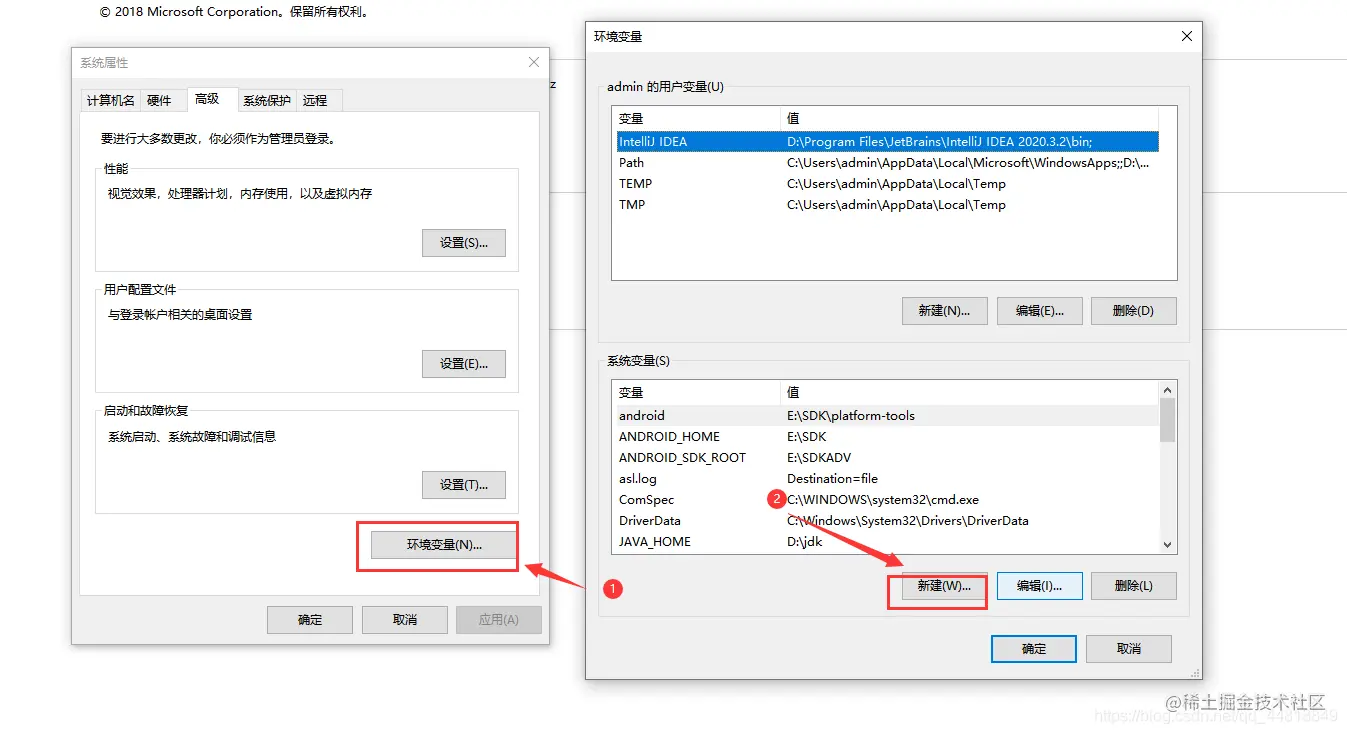This screenshot has height=734, width=1347.
Task: Delete system variable with 删除(L)
Action: pos(1133,586)
